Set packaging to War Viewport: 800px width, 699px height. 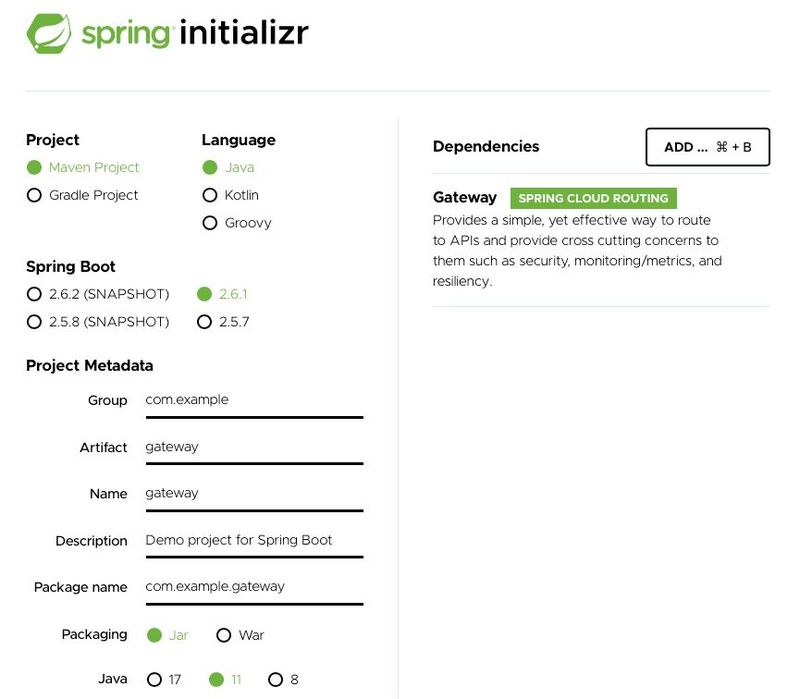[224, 635]
